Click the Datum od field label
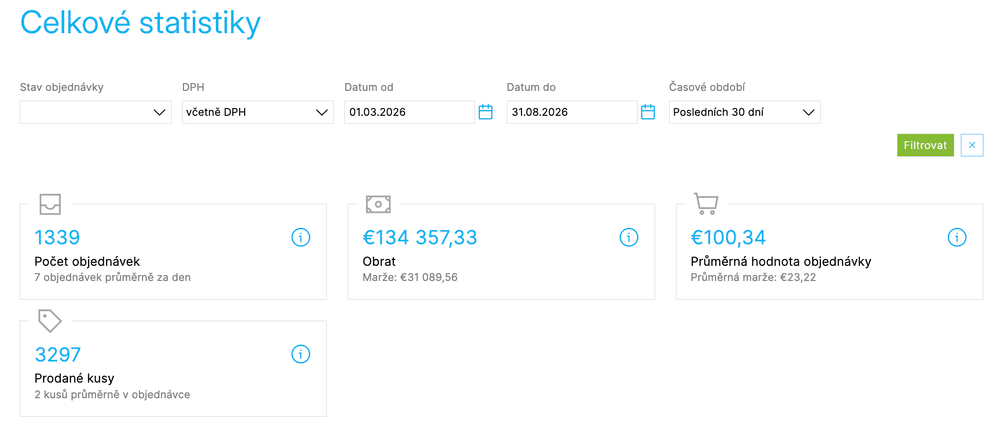Image resolution: width=1000 pixels, height=430 pixels. [x=369, y=87]
